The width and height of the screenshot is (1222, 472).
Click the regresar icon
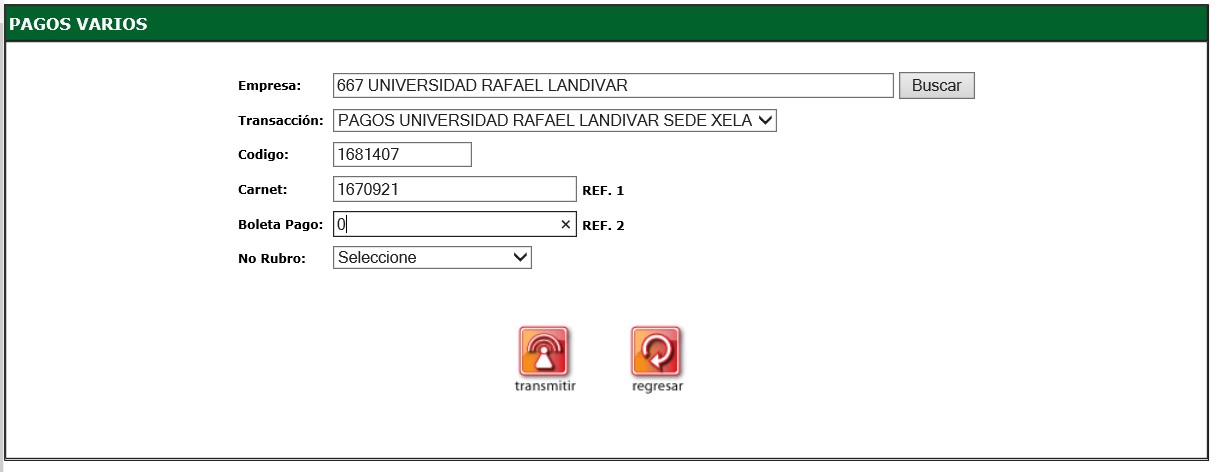tap(656, 351)
